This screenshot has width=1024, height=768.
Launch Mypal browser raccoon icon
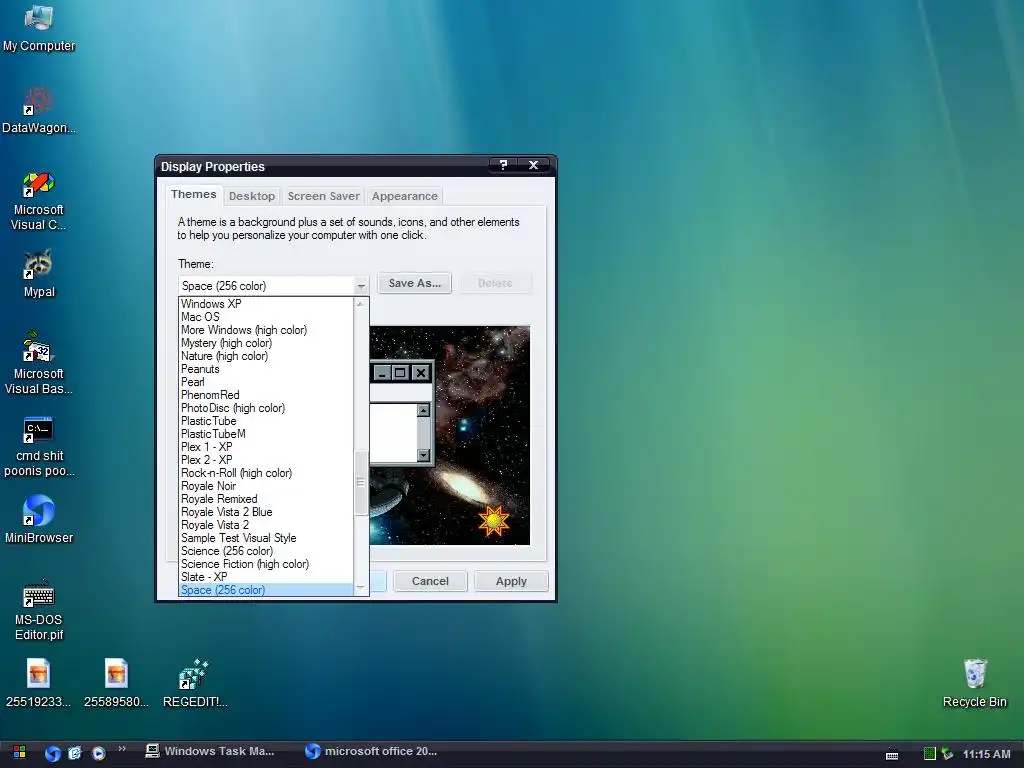pos(39,274)
